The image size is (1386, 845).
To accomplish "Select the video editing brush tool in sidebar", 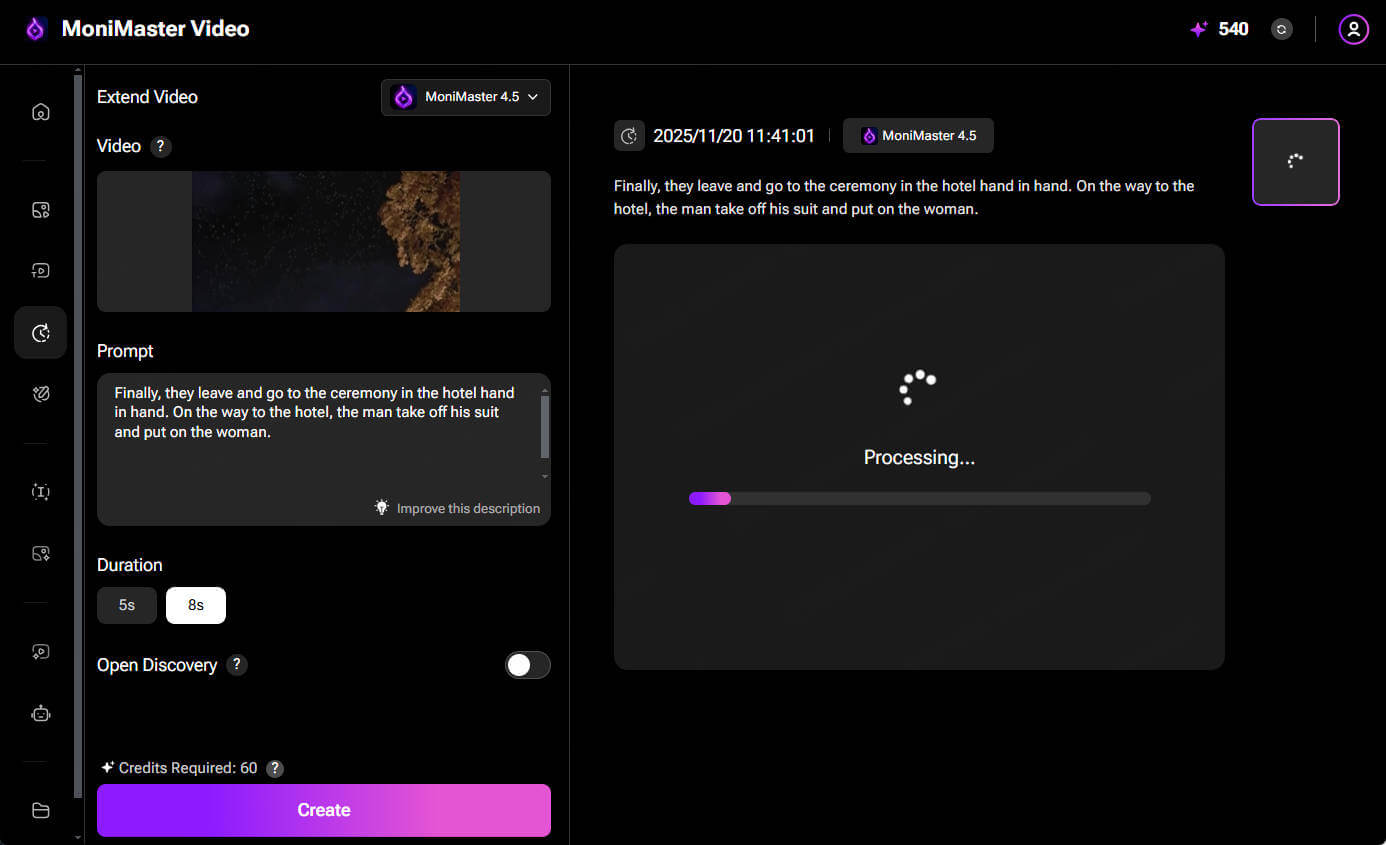I will [x=40, y=393].
